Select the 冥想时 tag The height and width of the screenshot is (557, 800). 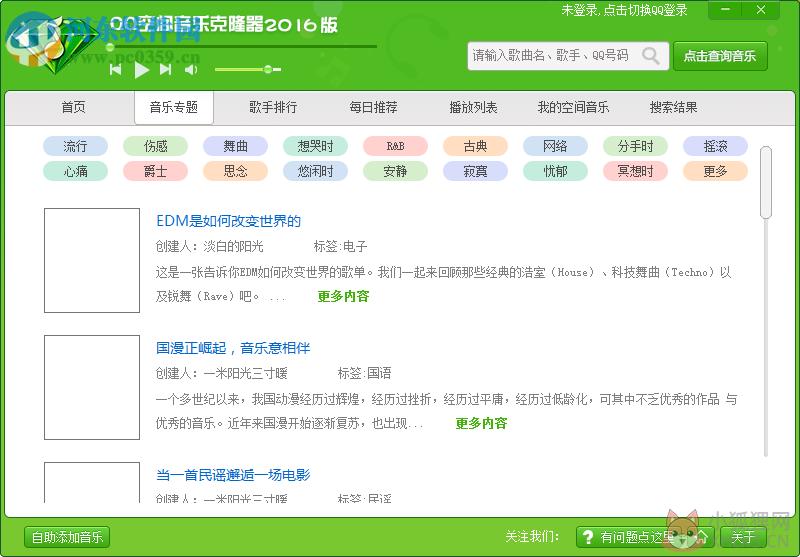tap(635, 171)
